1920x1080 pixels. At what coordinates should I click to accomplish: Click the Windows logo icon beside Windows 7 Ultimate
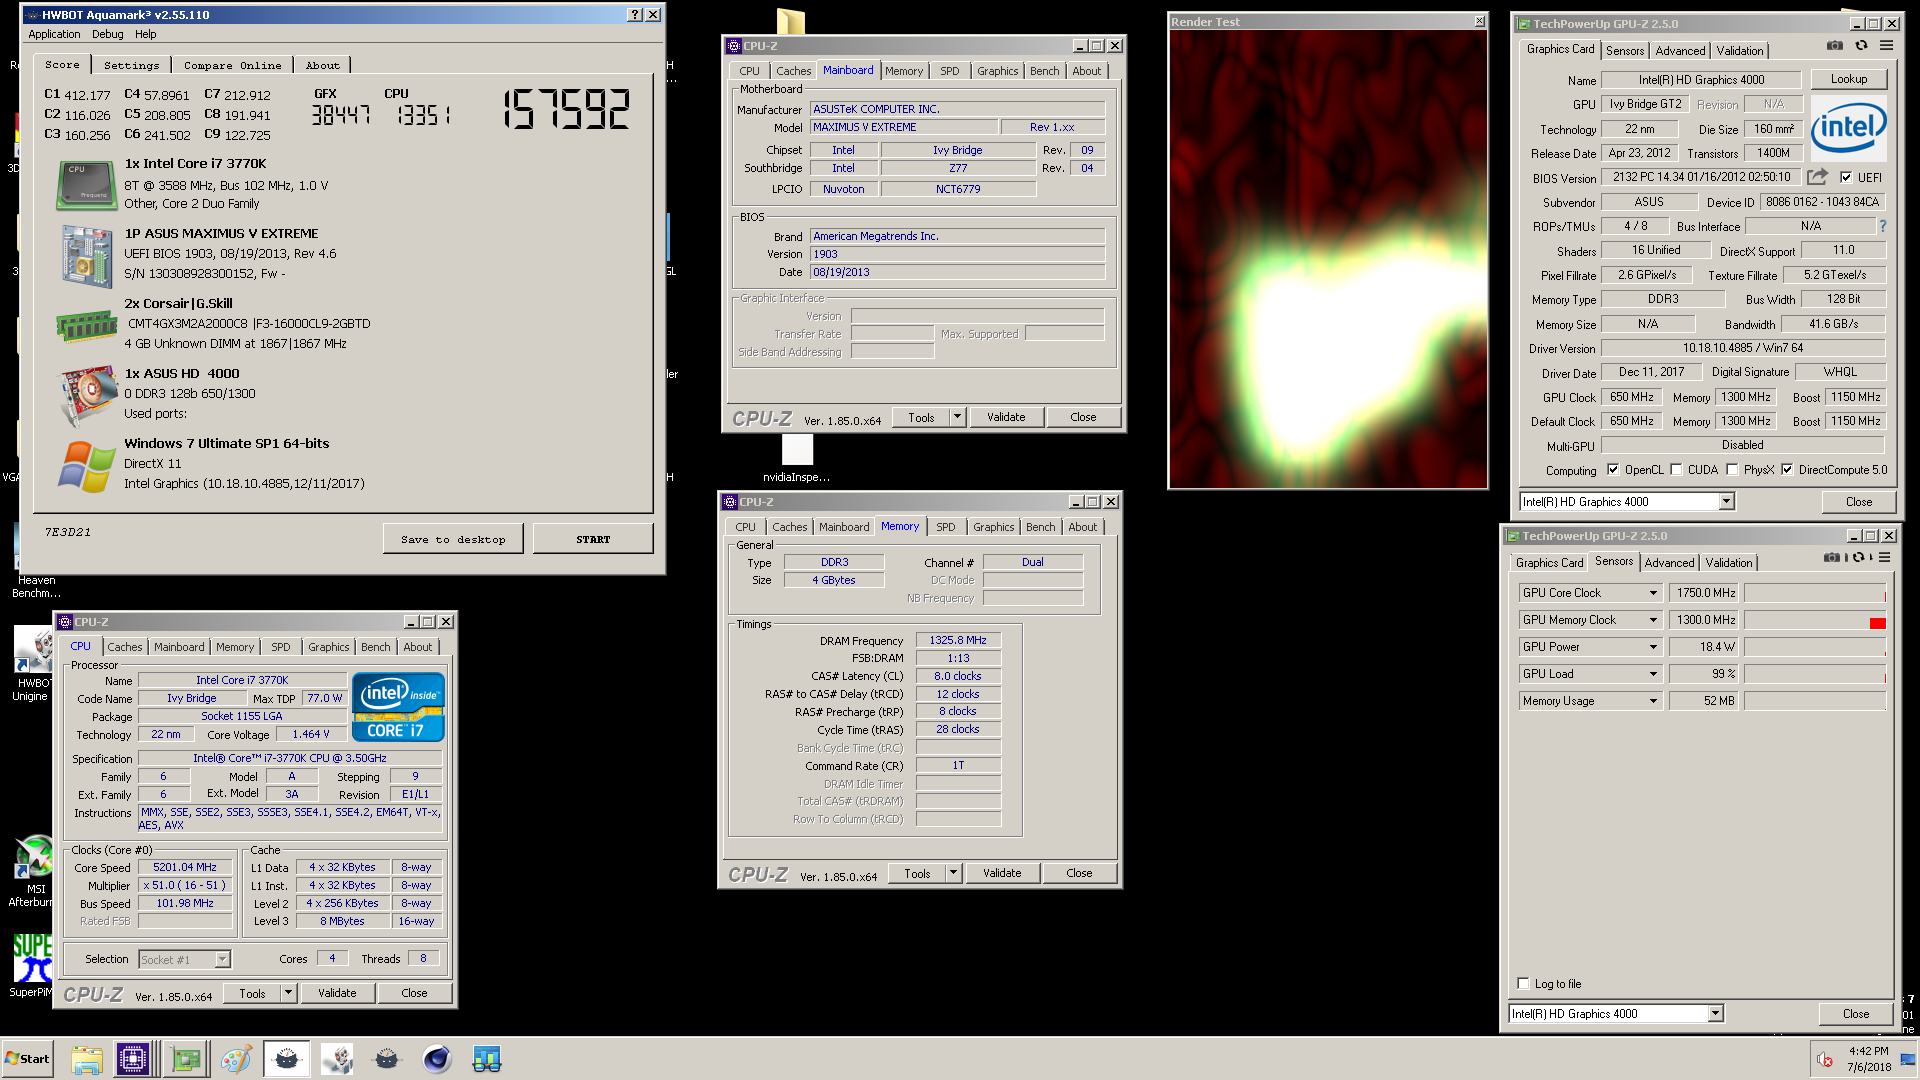(x=86, y=466)
